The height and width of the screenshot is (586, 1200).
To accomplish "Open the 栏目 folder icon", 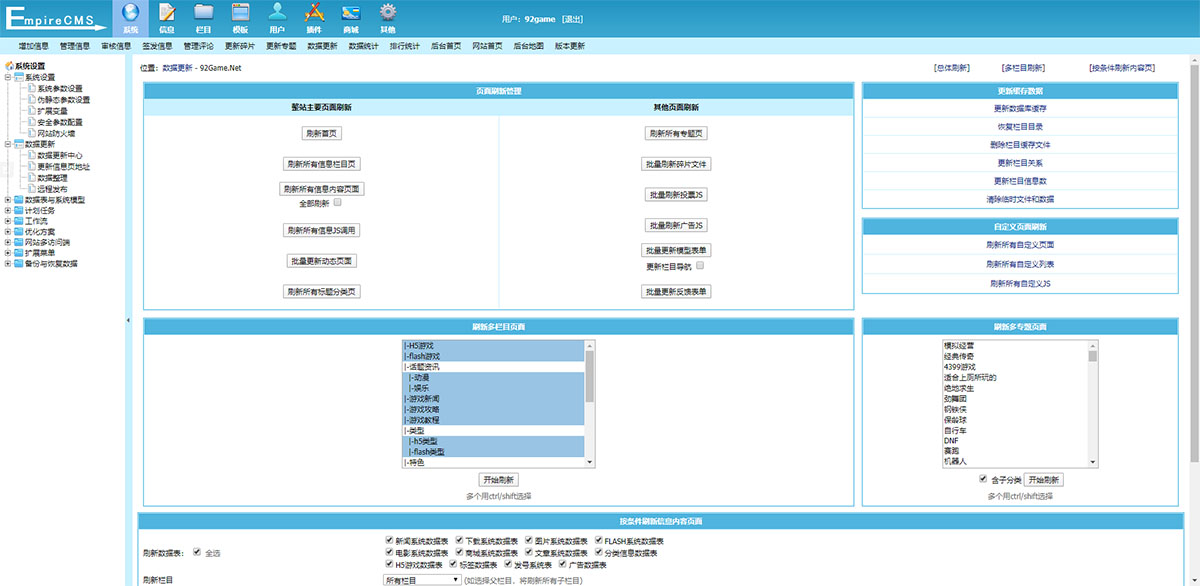I will 204,13.
